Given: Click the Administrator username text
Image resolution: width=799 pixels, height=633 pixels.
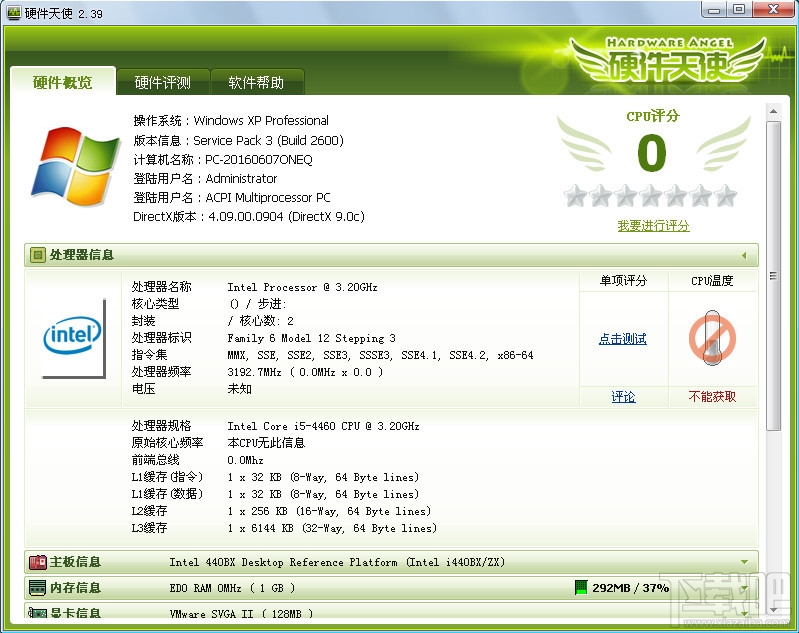Looking at the screenshot, I should (241, 179).
